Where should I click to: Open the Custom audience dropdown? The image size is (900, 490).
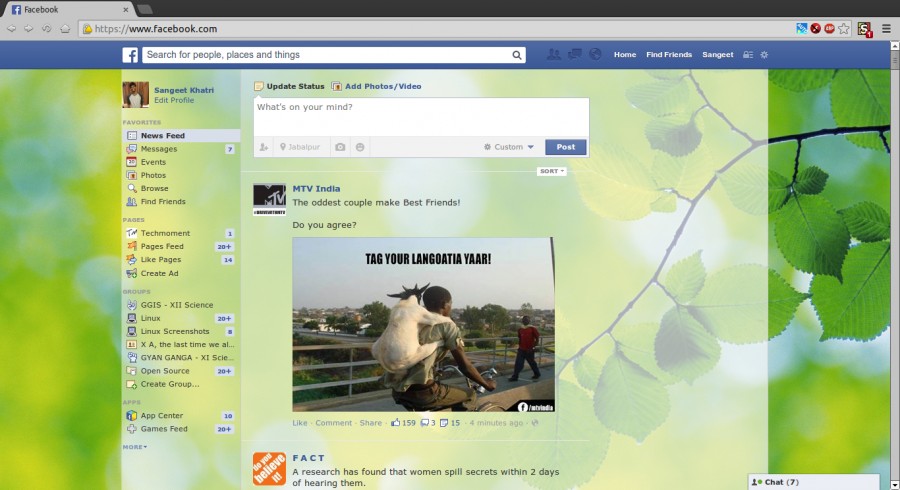[509, 147]
